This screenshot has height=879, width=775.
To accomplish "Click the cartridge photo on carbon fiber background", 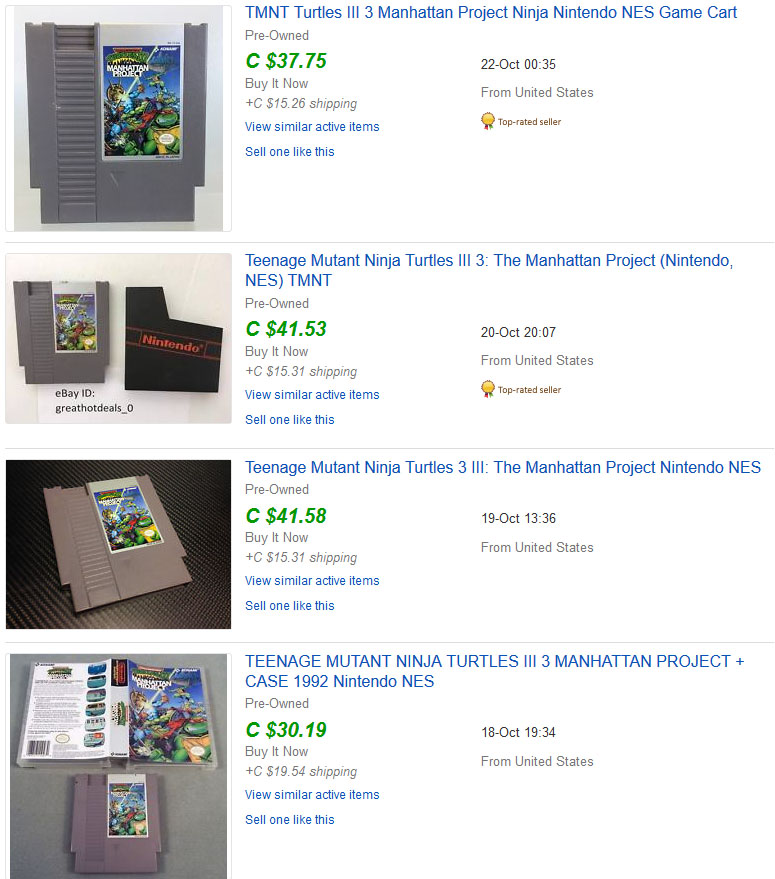I will [x=118, y=544].
